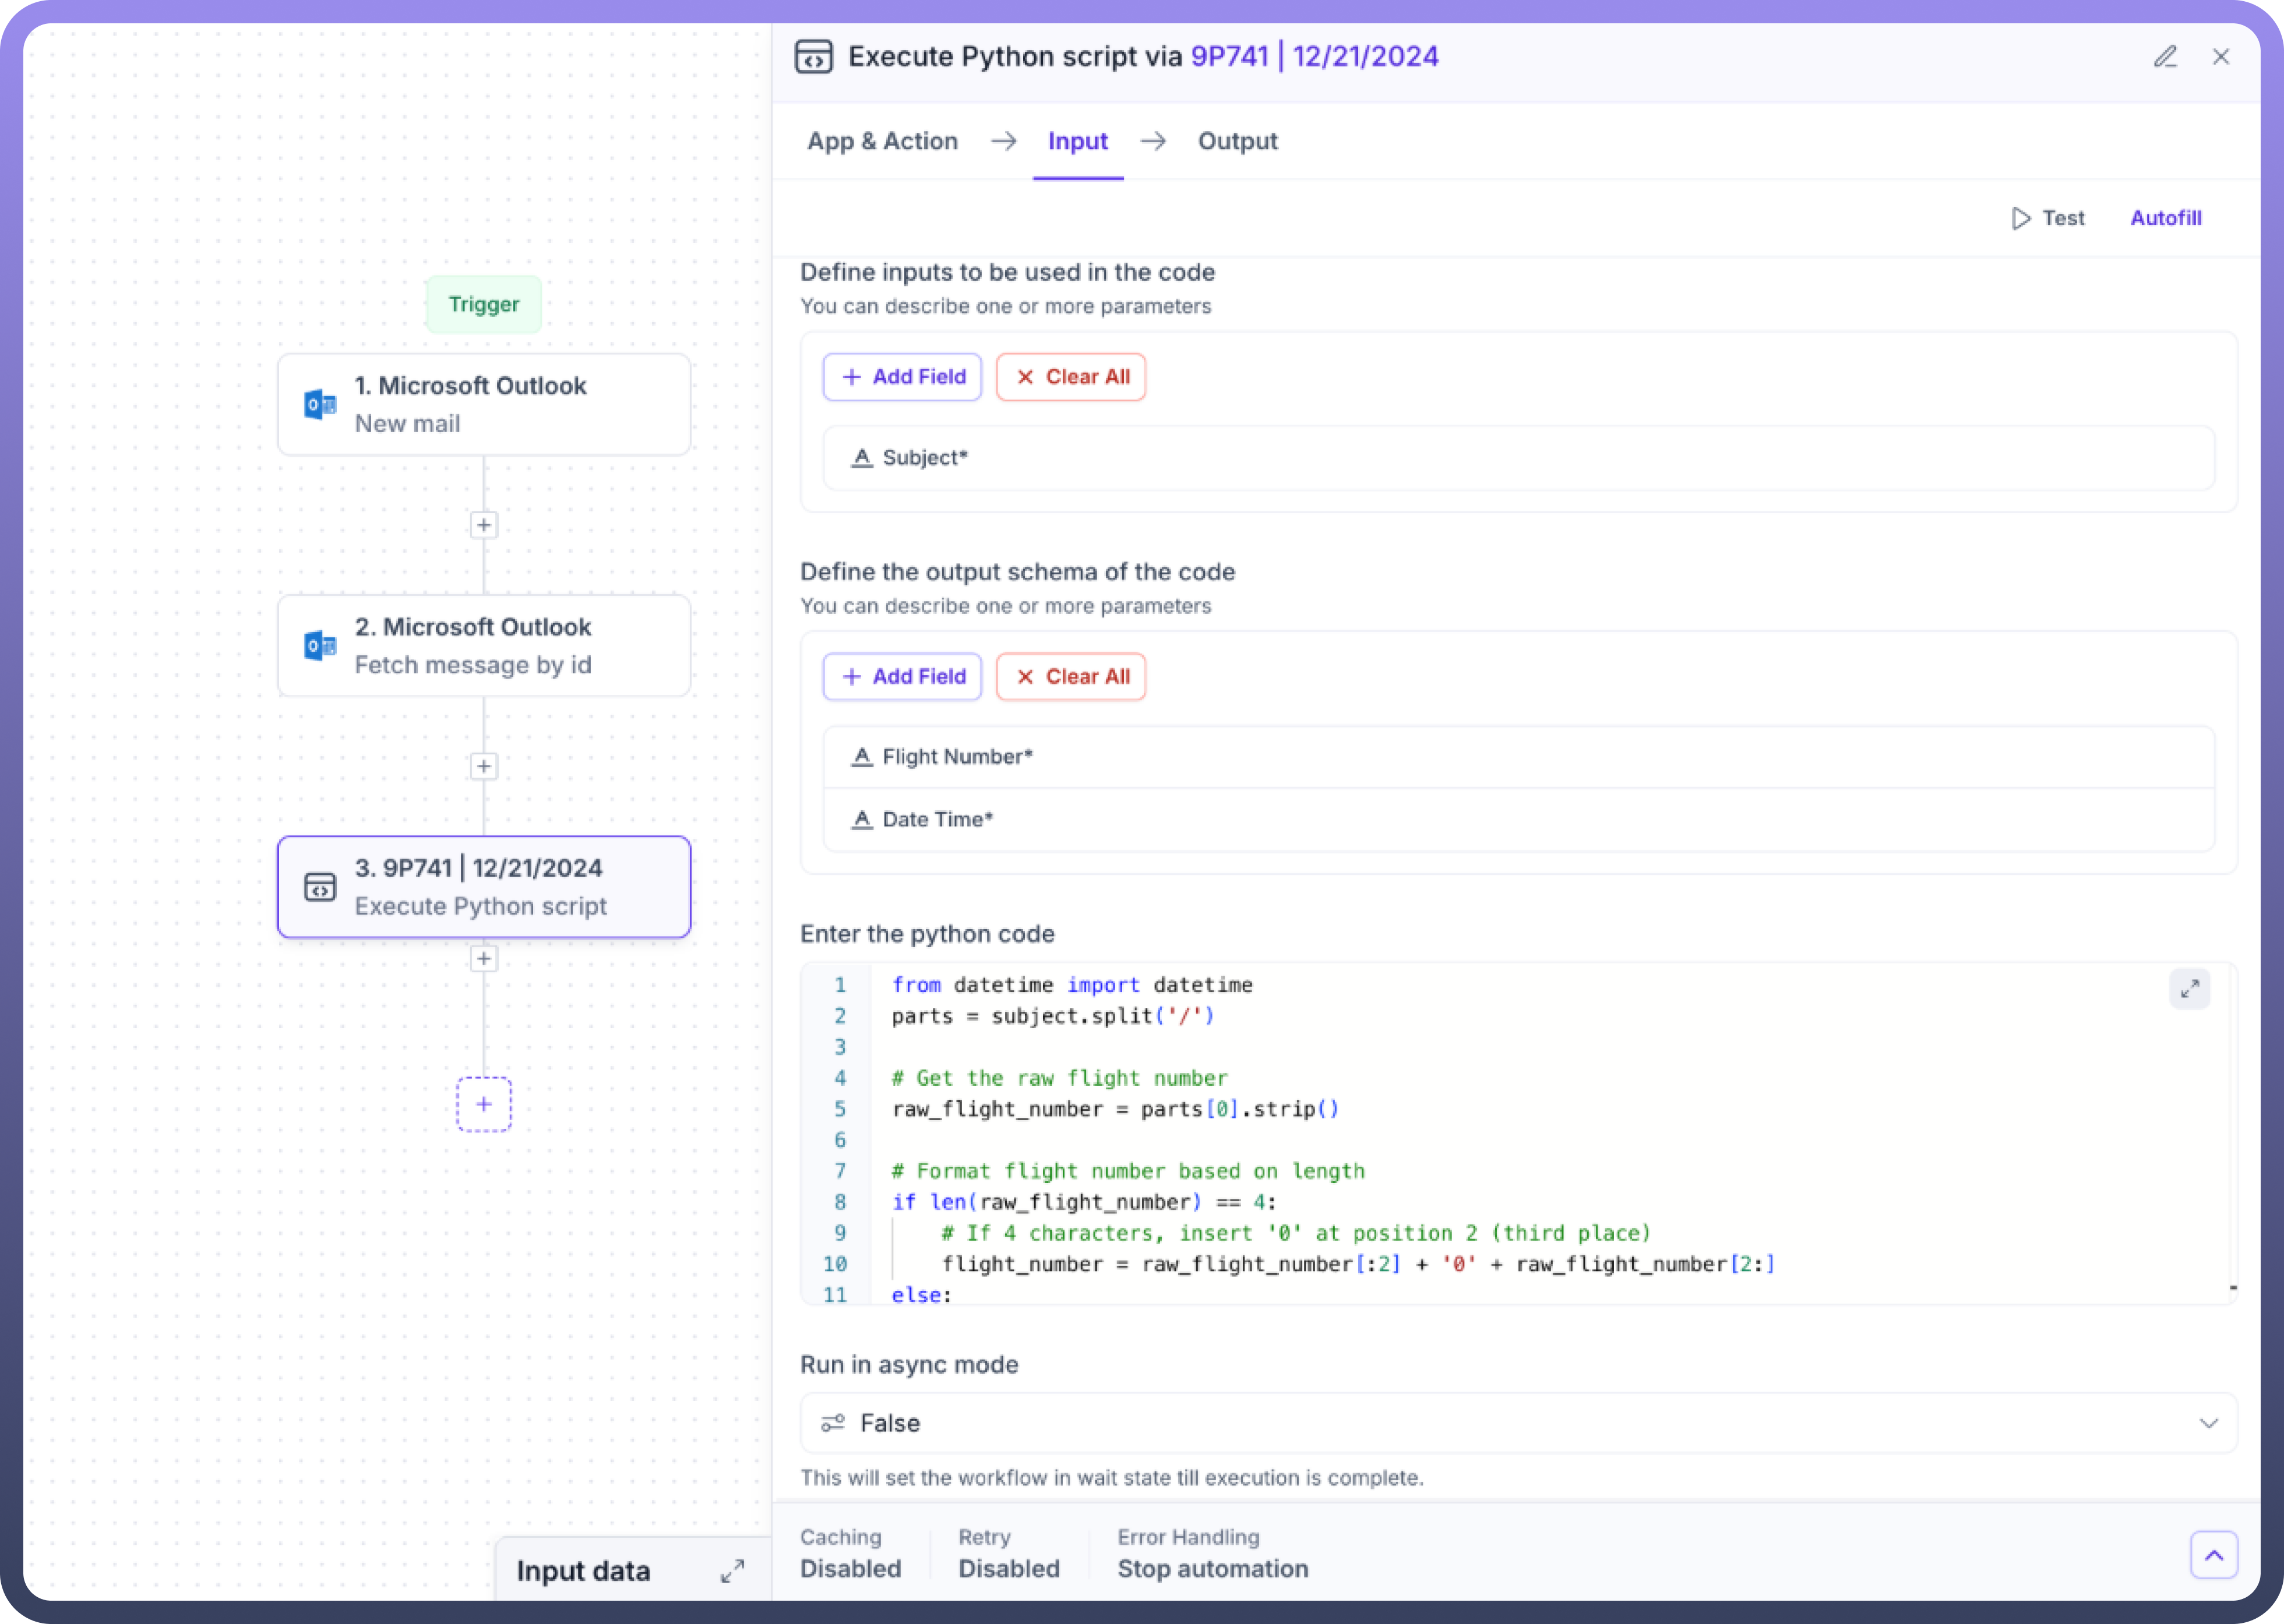This screenshot has height=1624, width=2284.
Task: Click Clear All under output schema
Action: pyautogui.click(x=1070, y=677)
